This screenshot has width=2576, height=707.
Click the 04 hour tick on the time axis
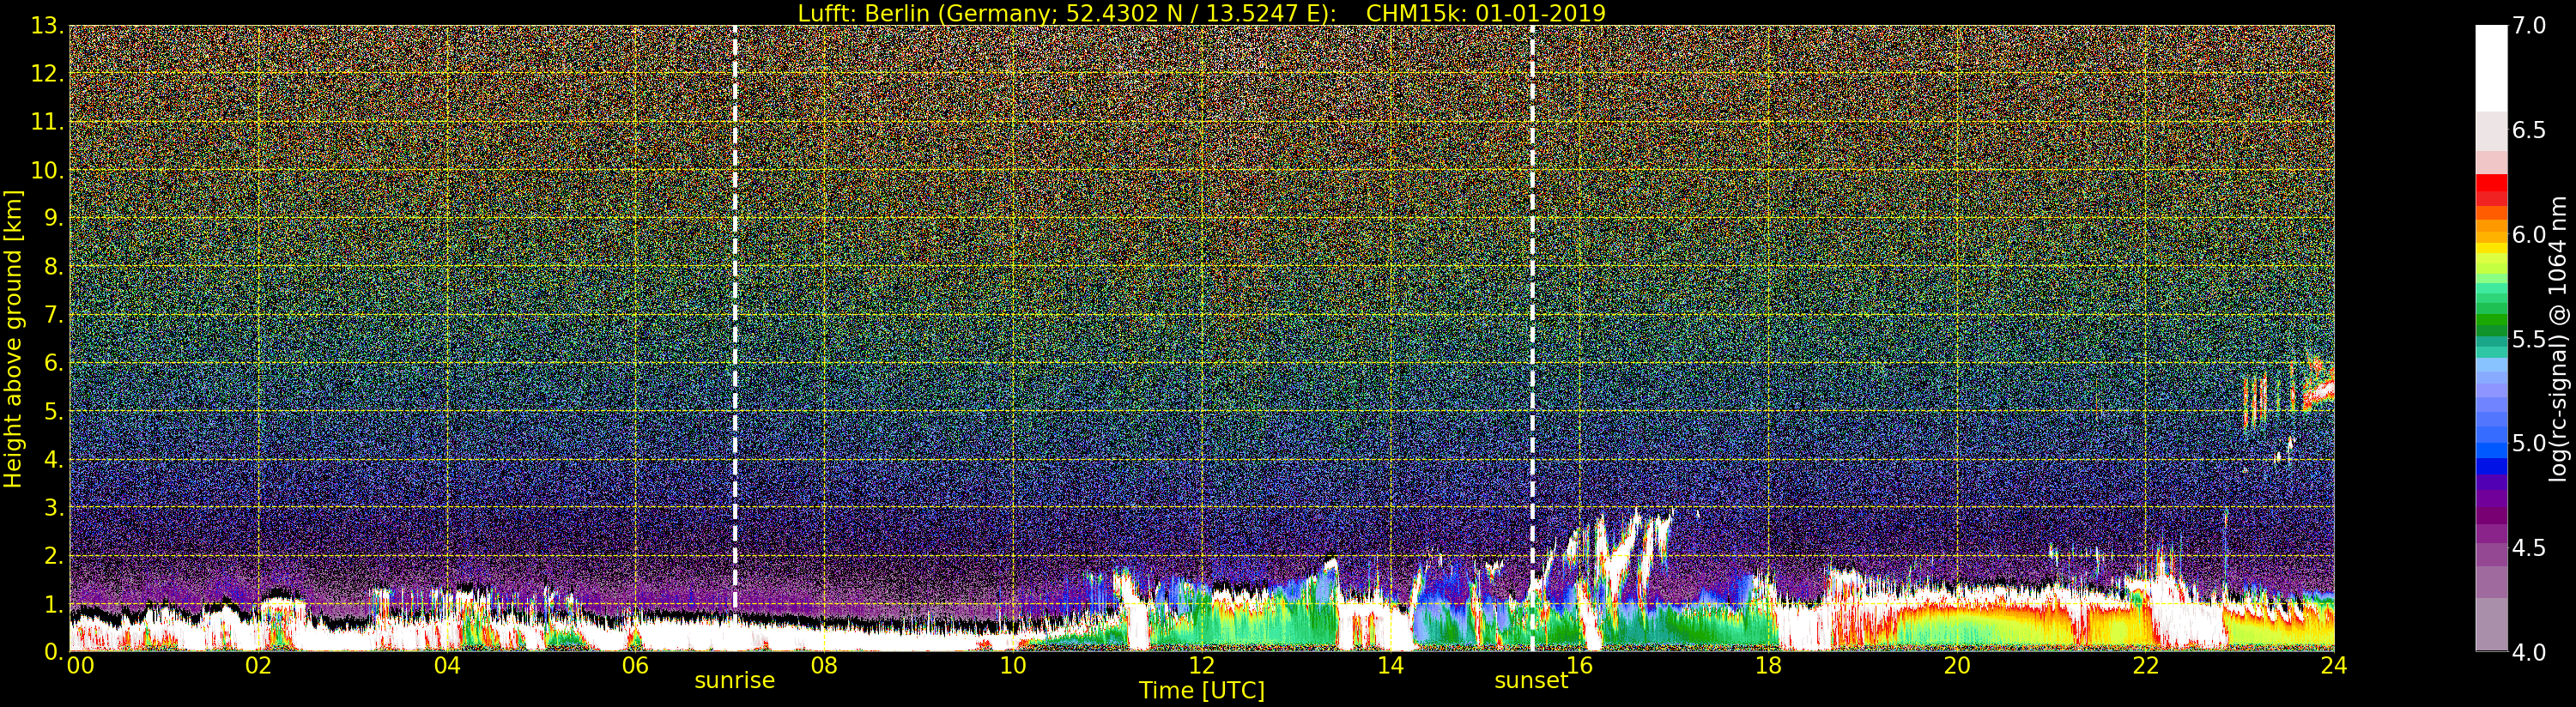point(447,666)
